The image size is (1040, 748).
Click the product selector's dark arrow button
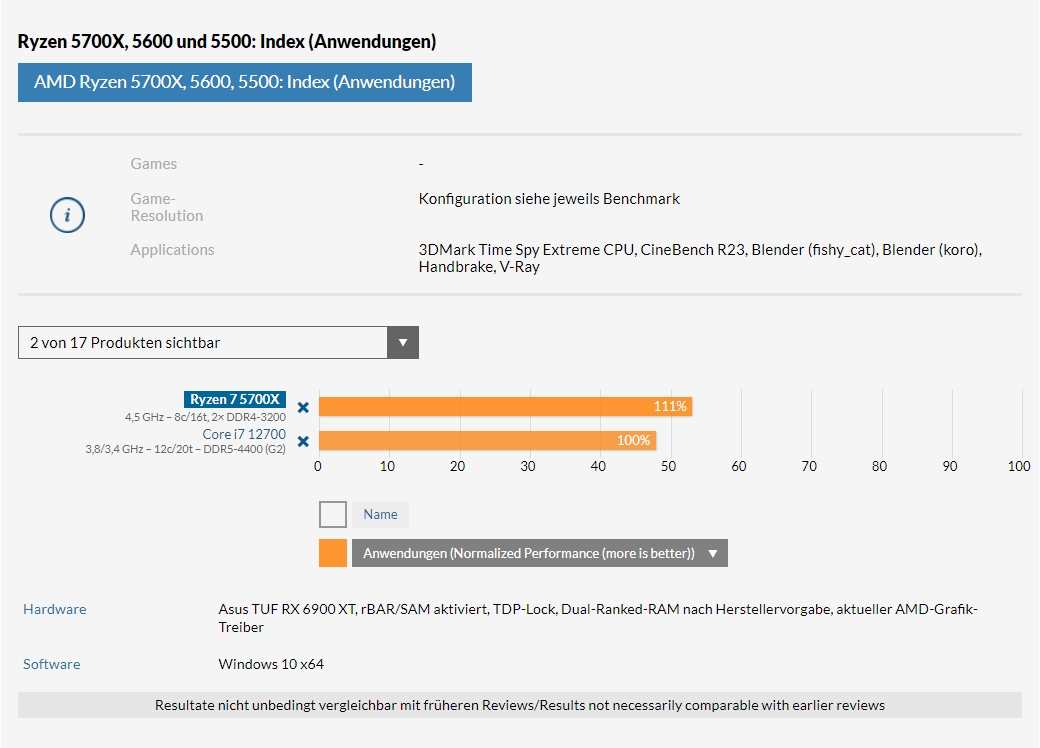[x=403, y=342]
